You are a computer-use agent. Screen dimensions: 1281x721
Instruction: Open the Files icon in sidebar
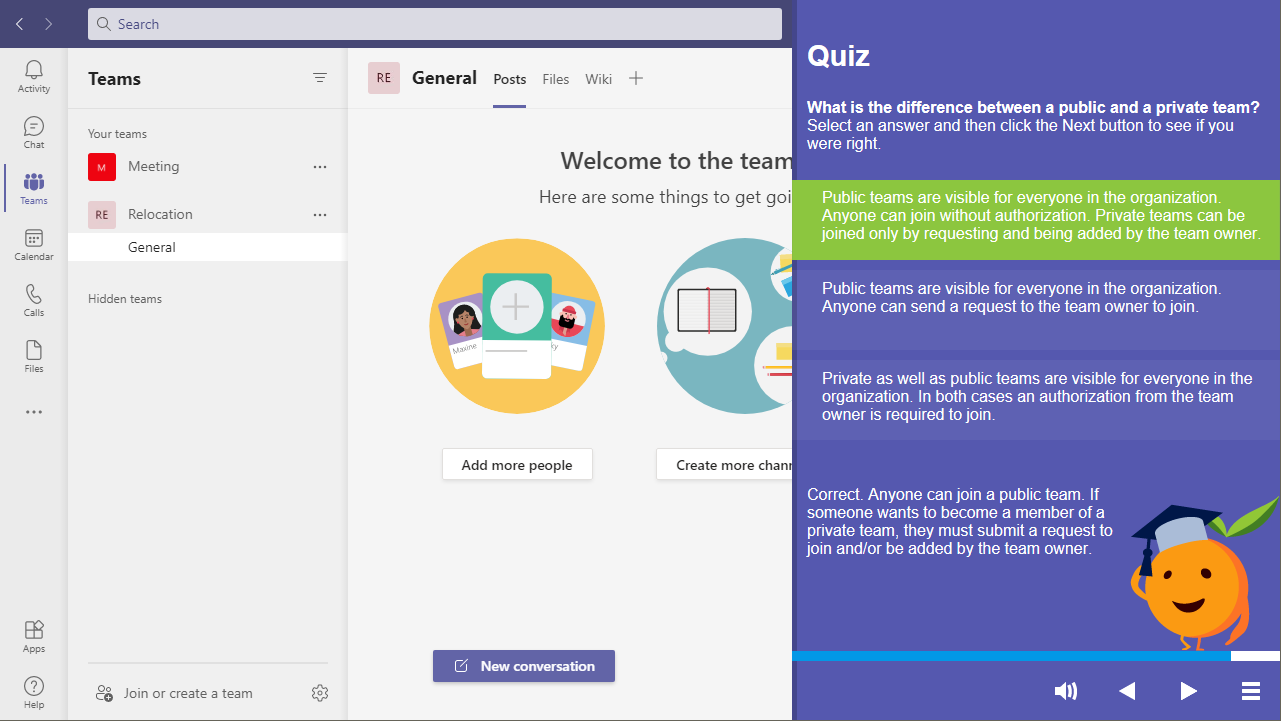pyautogui.click(x=34, y=356)
